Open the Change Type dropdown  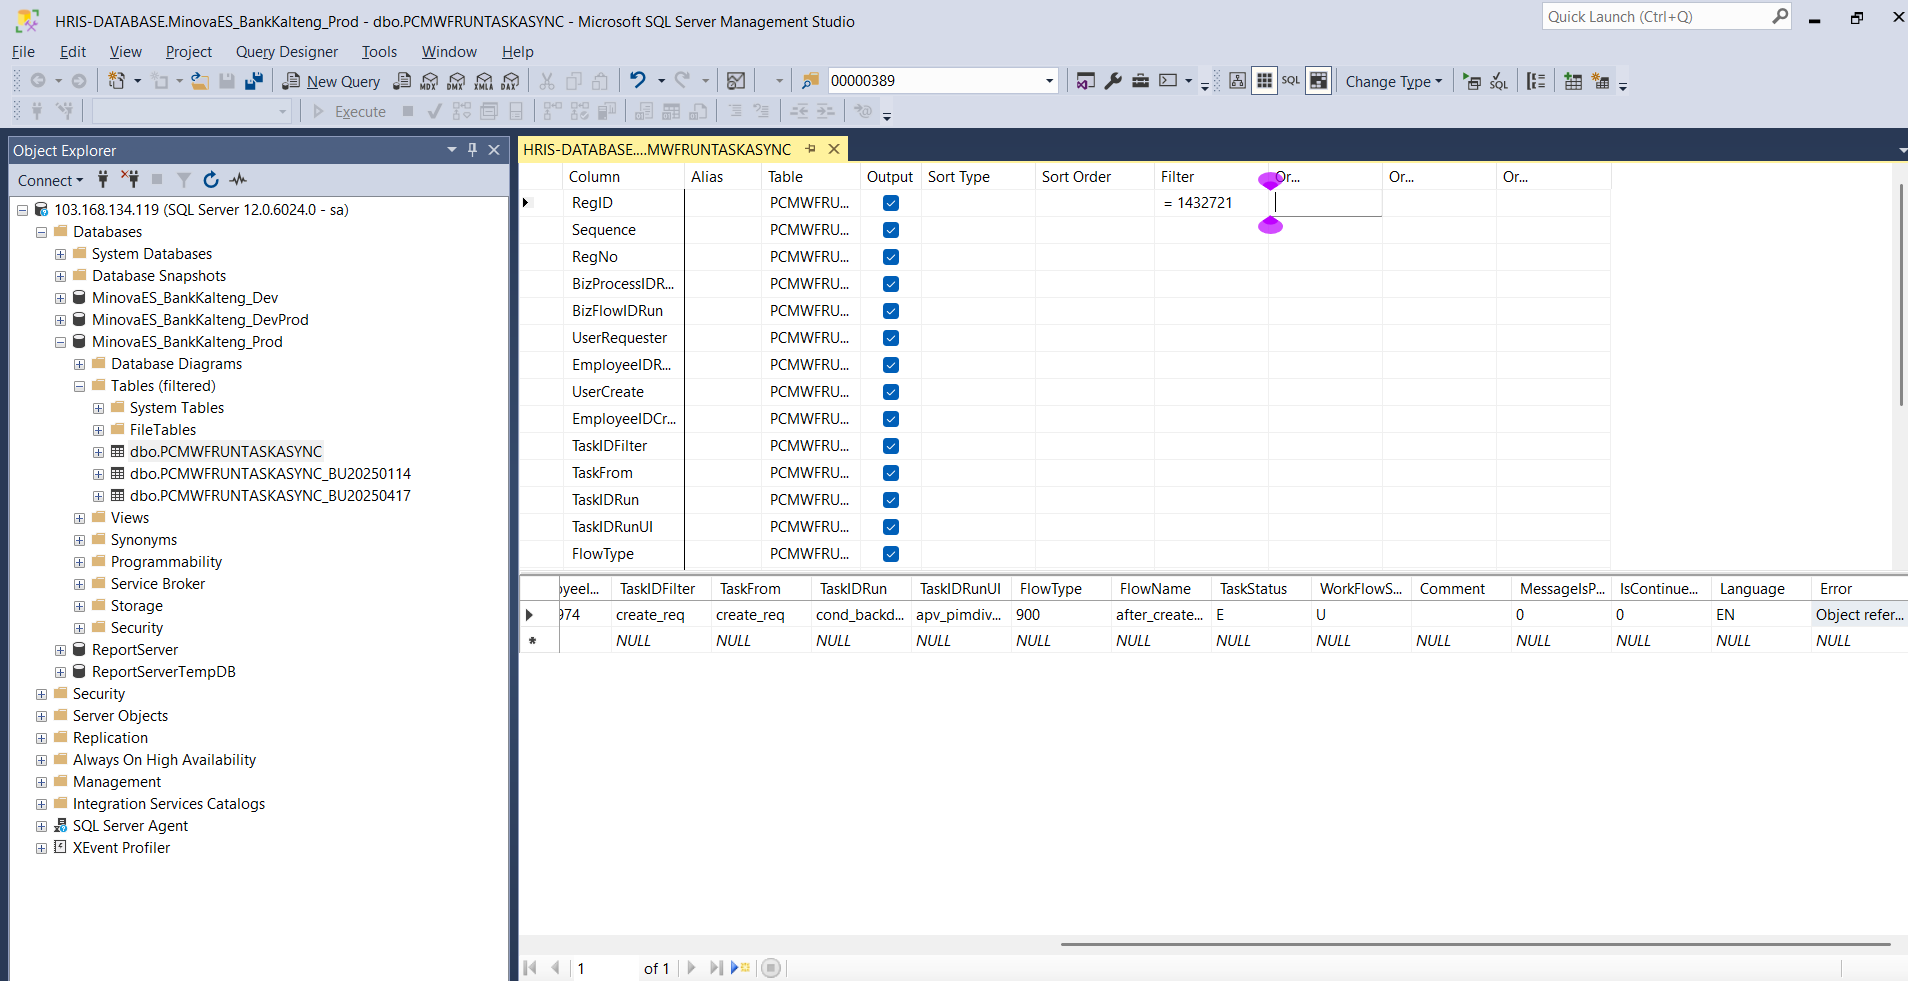tap(1394, 81)
